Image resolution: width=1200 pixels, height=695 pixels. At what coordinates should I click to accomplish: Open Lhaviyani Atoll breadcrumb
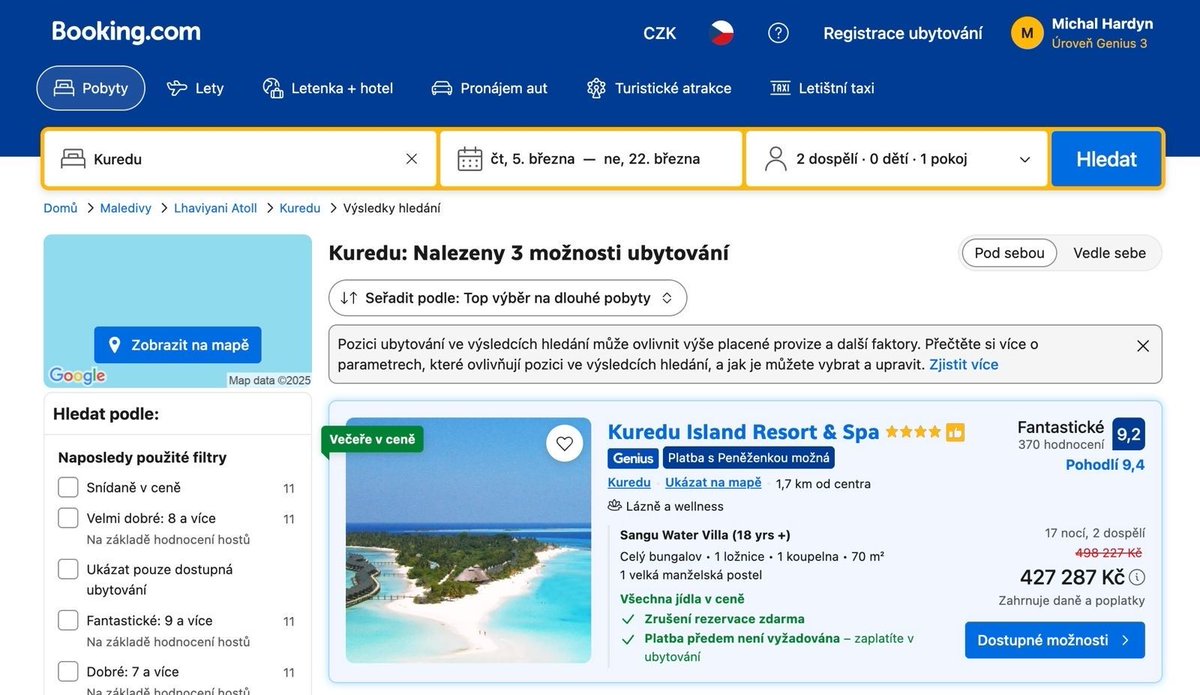tap(215, 208)
